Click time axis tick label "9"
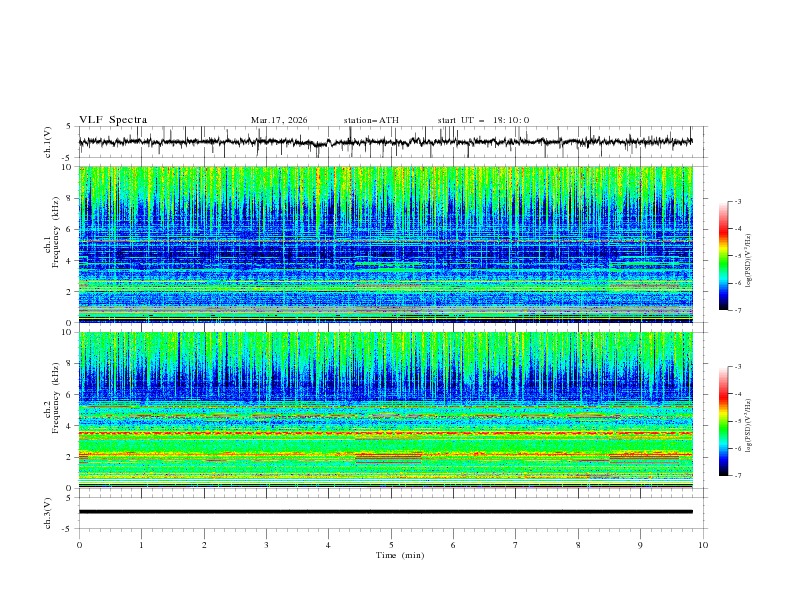This screenshot has height=612, width=792. tap(640, 545)
